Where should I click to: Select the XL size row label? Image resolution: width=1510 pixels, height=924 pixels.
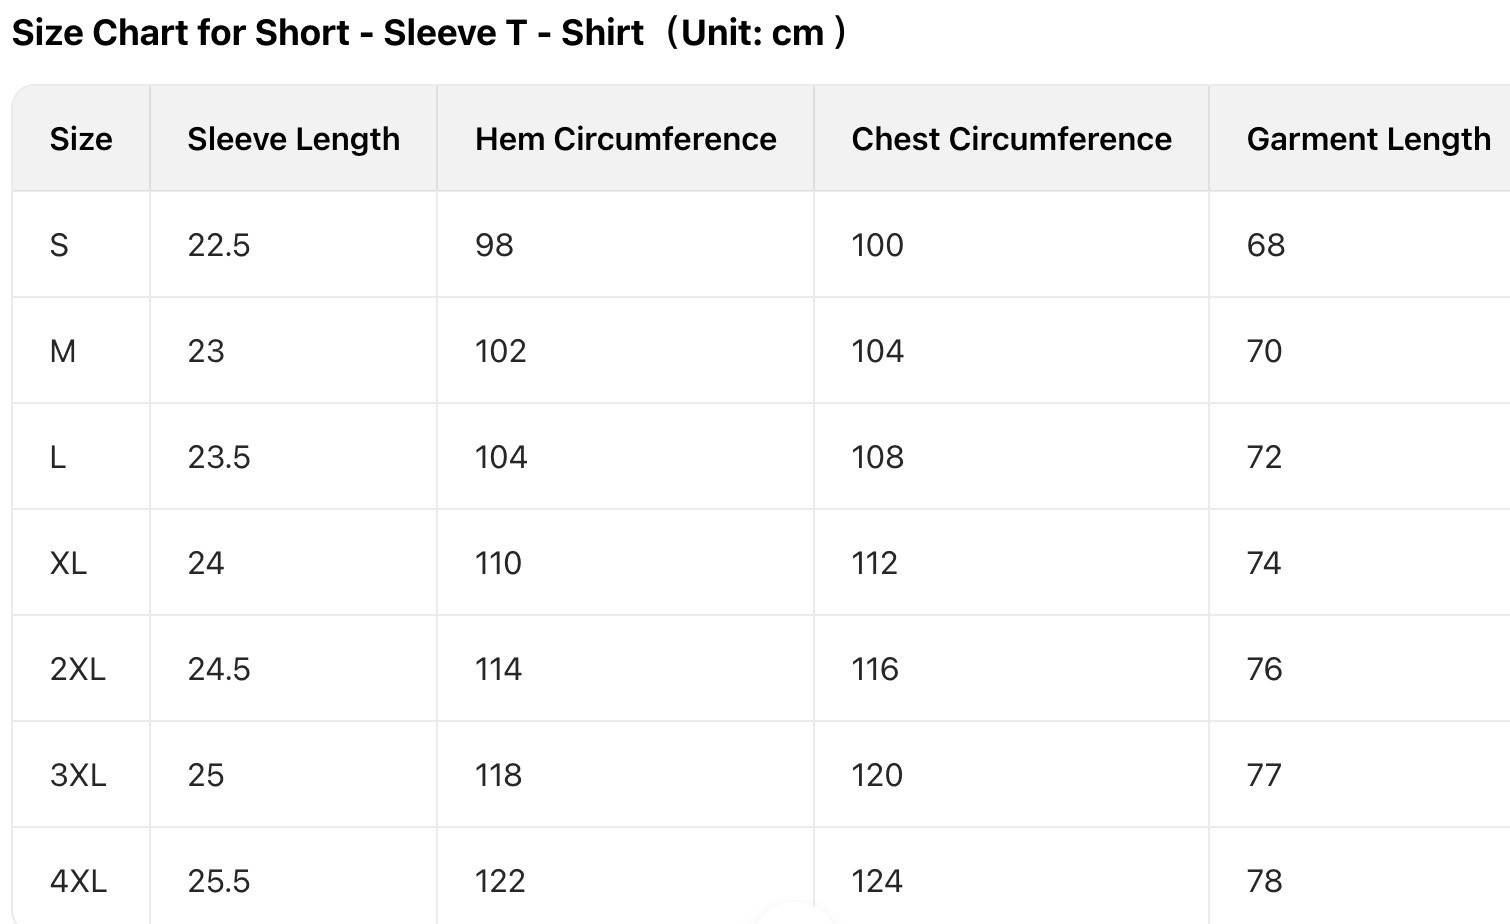click(x=68, y=563)
